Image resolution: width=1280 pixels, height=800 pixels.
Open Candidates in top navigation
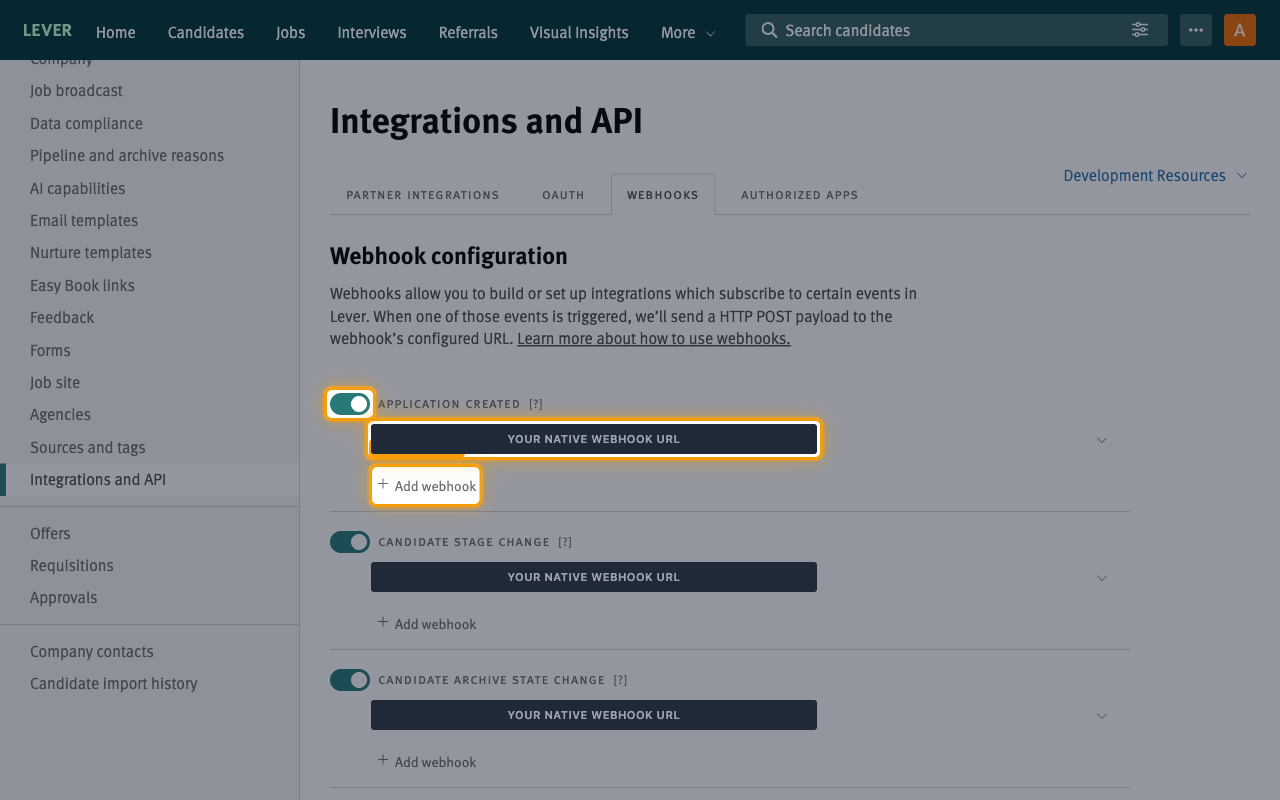pos(206,32)
